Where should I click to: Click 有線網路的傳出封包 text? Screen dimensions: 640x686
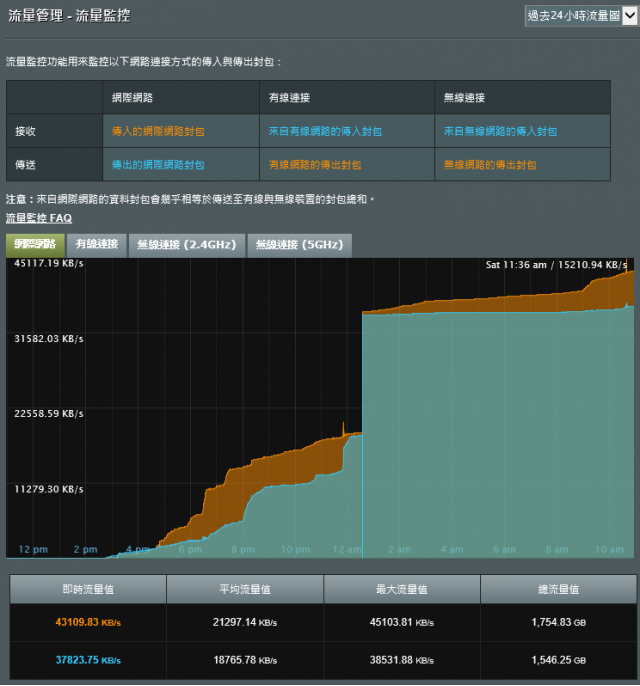315,165
